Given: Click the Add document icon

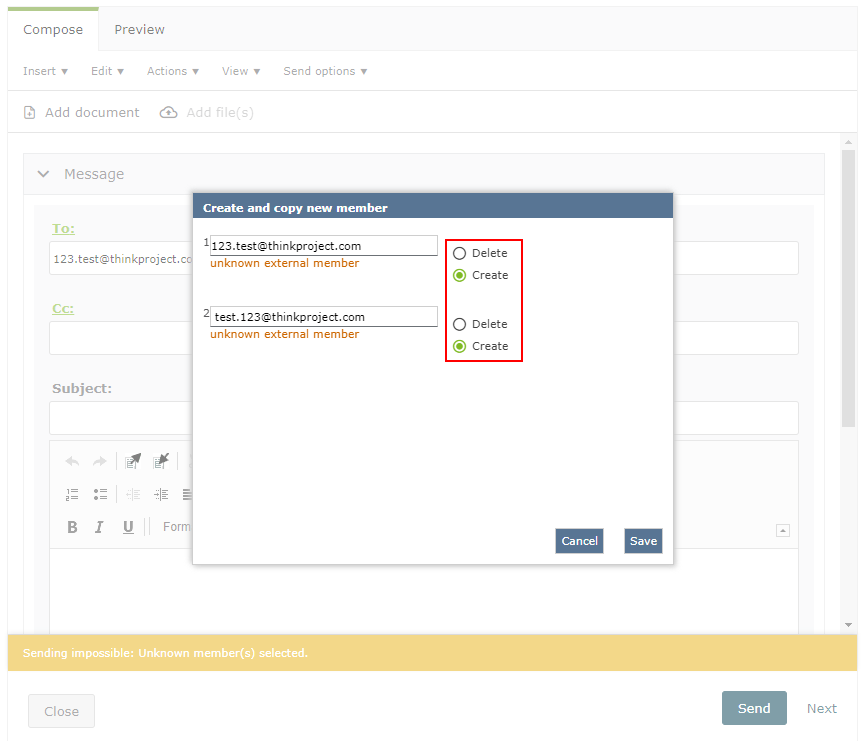Looking at the screenshot, I should coord(30,113).
